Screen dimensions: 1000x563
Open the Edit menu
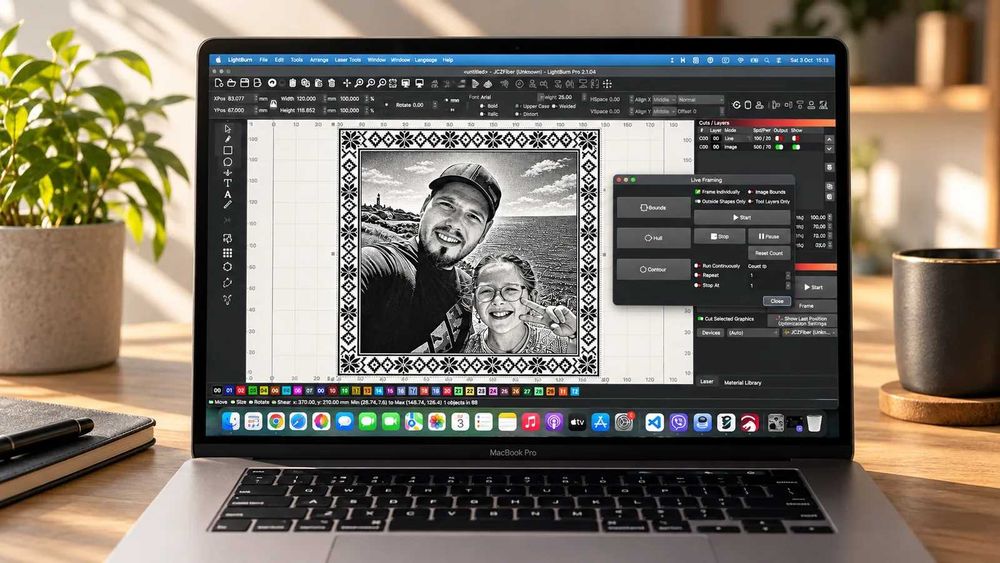click(x=279, y=60)
